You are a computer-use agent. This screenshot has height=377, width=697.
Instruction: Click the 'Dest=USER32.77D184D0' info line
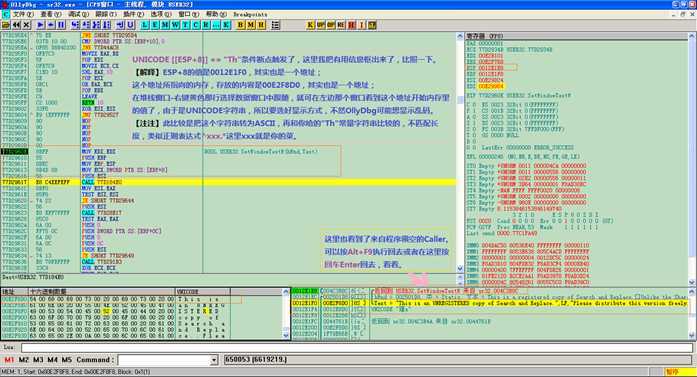33,277
